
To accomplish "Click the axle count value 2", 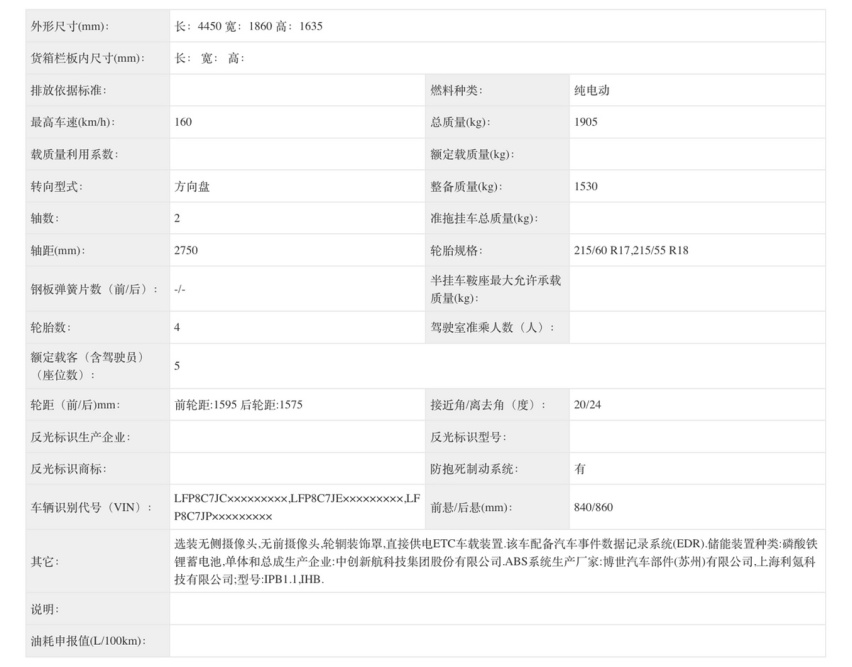I will click(x=177, y=218).
